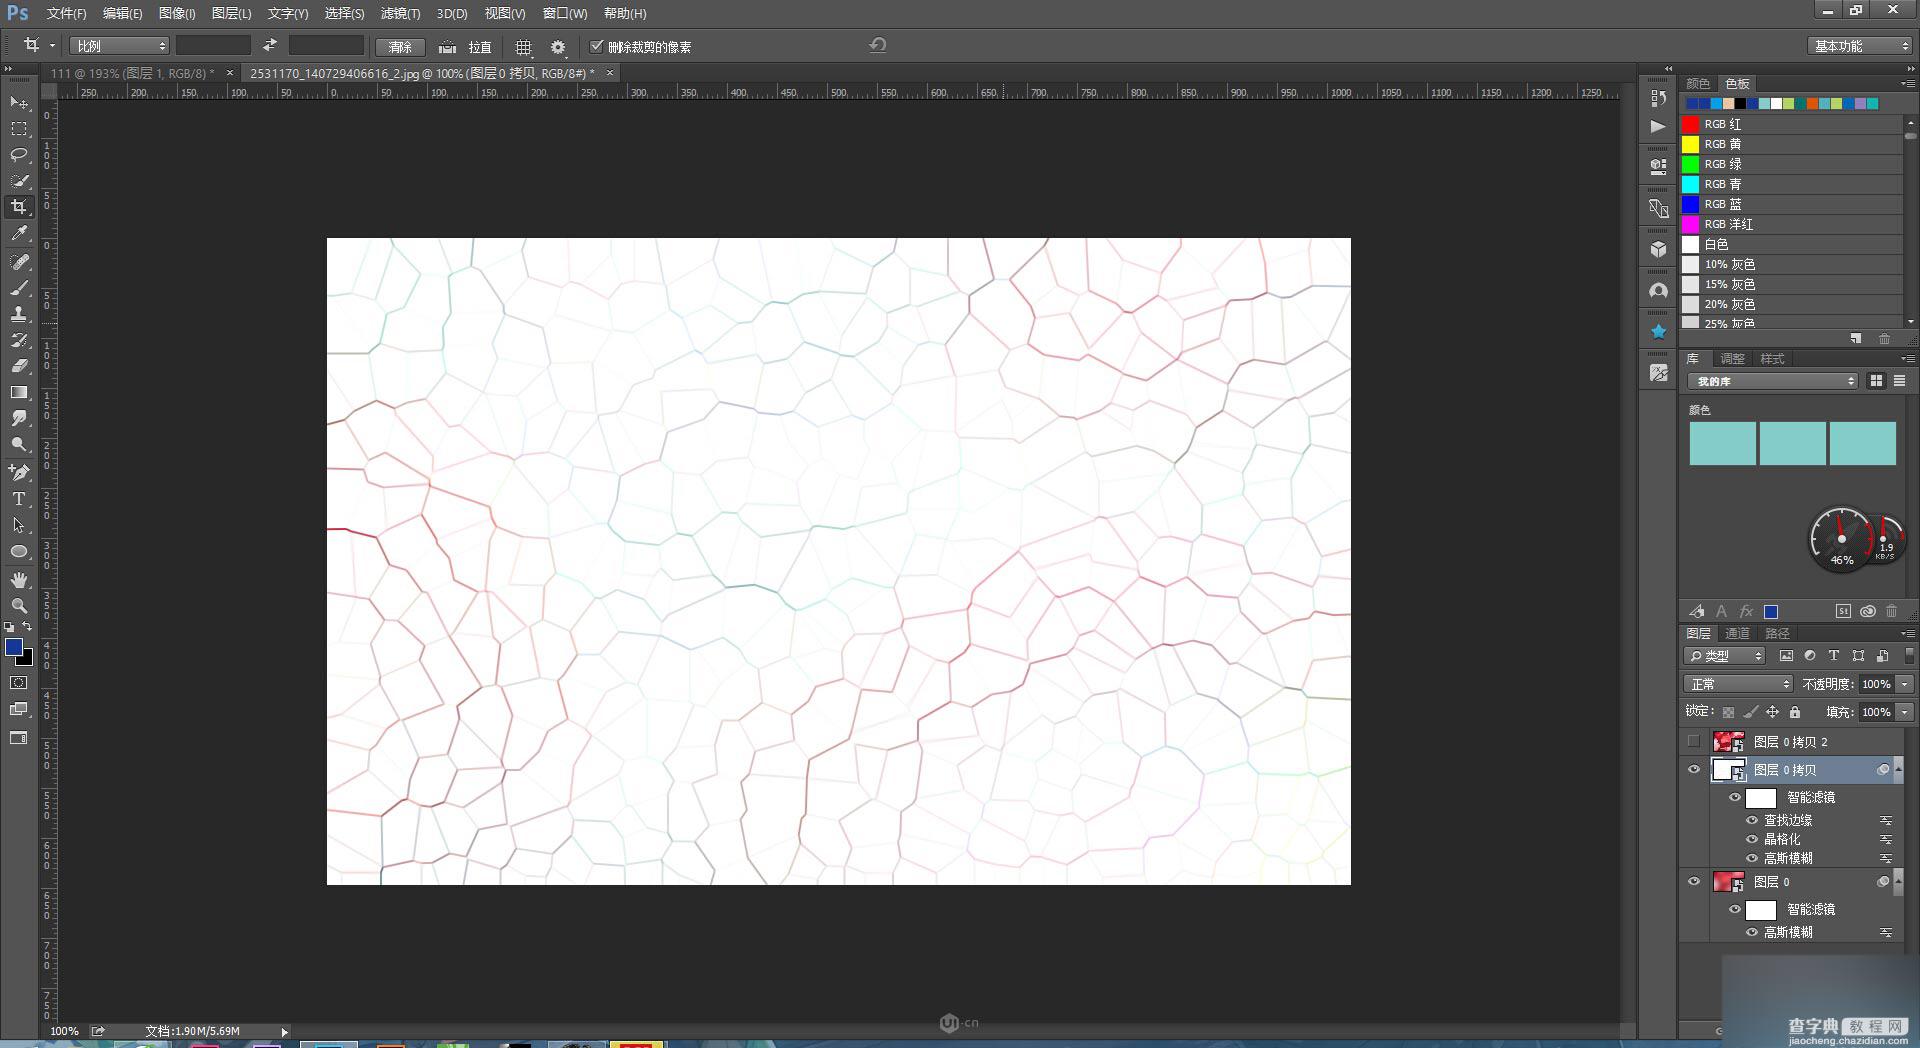Open the 图像(I) menu
This screenshot has height=1048, width=1920.
point(177,13)
